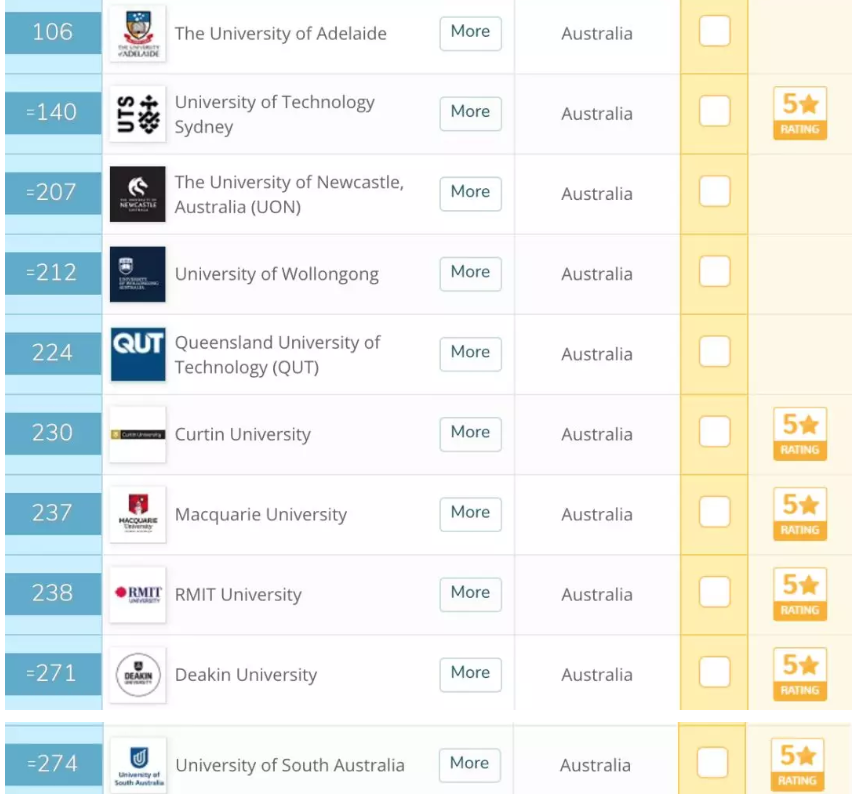This screenshot has width=852, height=794.
Task: Open the QUT logo icon
Action: pyautogui.click(x=137, y=354)
